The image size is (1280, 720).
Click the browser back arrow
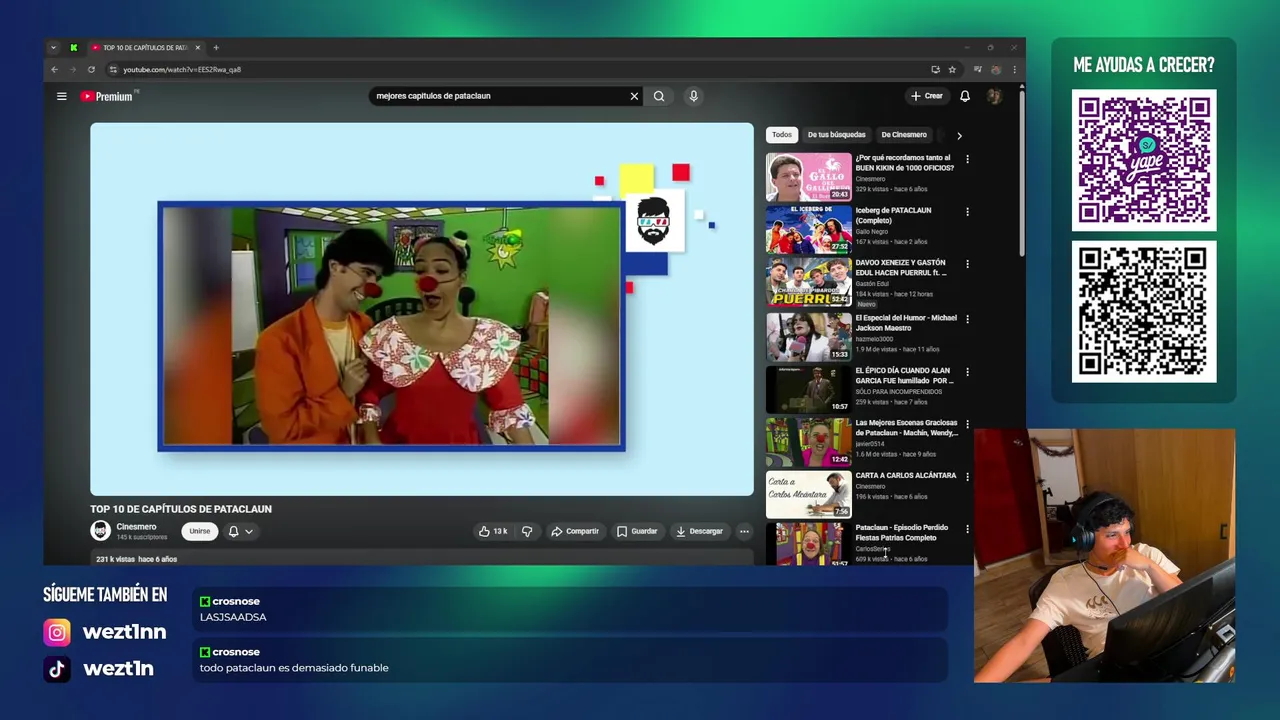pos(55,69)
